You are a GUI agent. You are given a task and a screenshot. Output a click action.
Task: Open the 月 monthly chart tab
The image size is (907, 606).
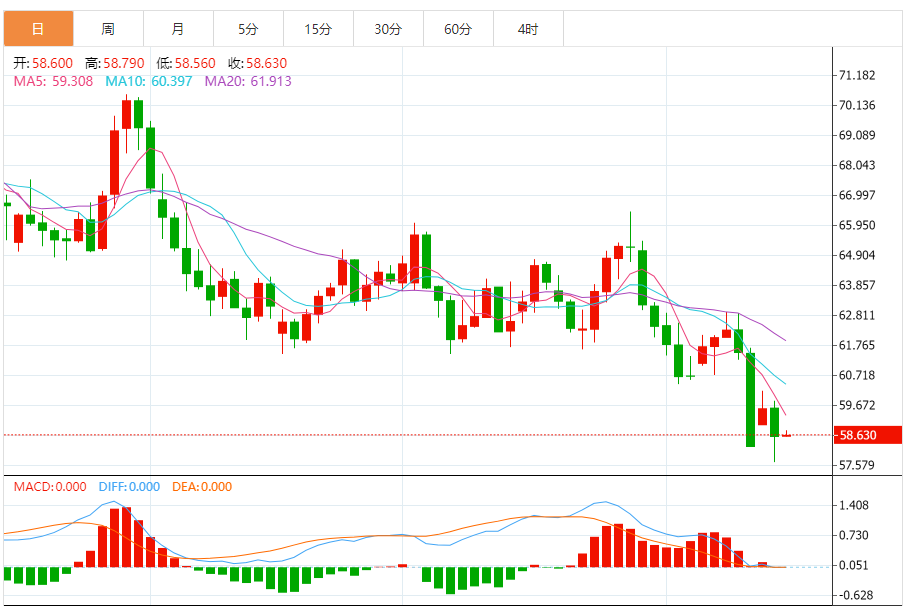point(178,29)
